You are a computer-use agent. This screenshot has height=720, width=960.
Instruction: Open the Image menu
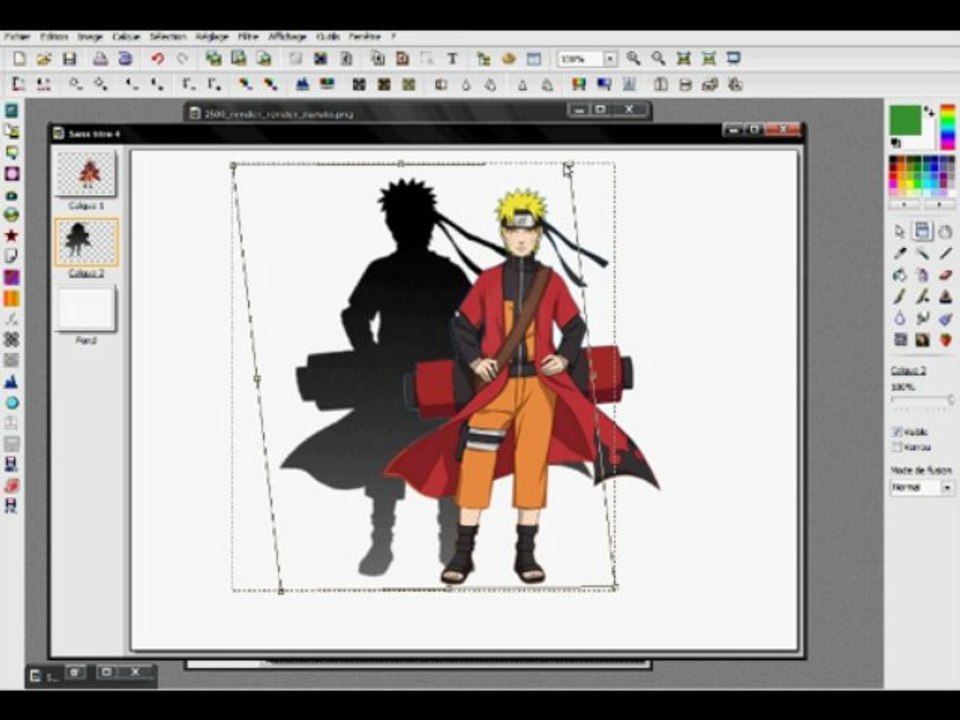pyautogui.click(x=90, y=37)
